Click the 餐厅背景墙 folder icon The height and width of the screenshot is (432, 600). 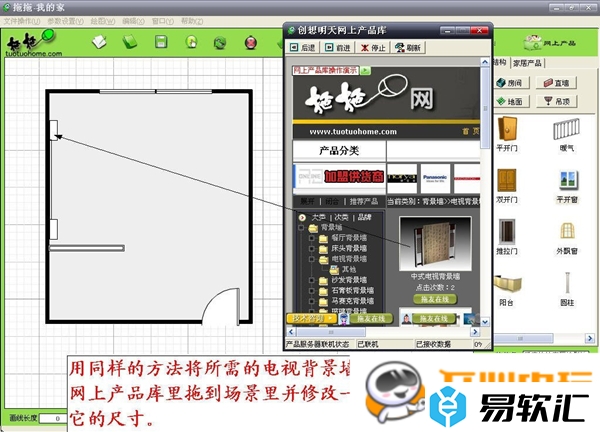[323, 238]
